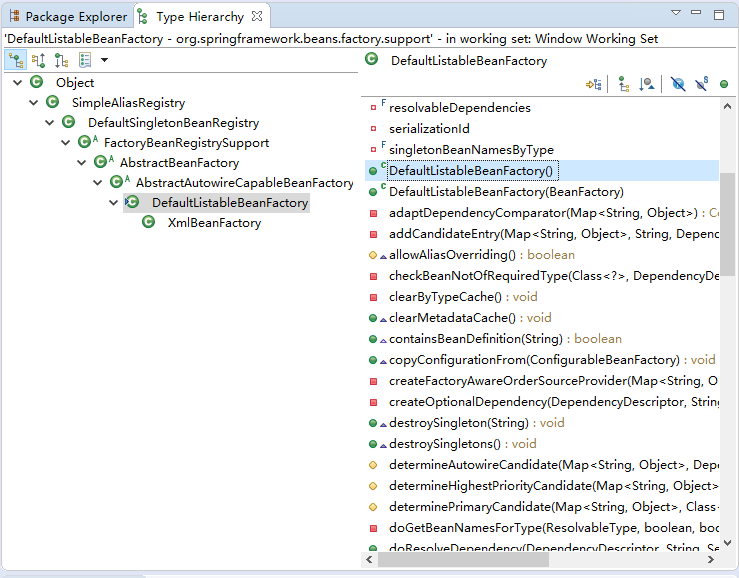This screenshot has width=739, height=578.
Task: Select containsBeanDefinition(String) method
Action: pyautogui.click(x=505, y=339)
